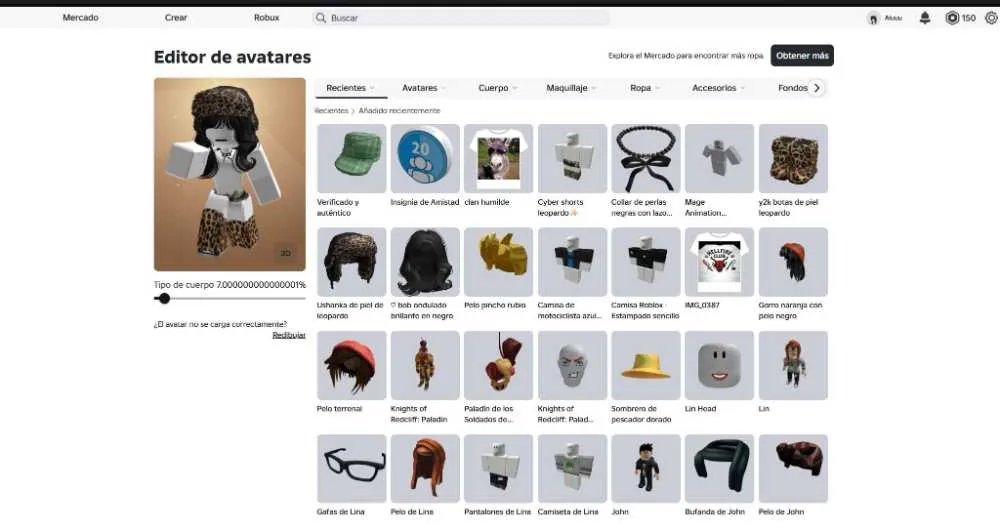
Task: Select the Gafas de Lina glasses item
Action: click(x=351, y=469)
